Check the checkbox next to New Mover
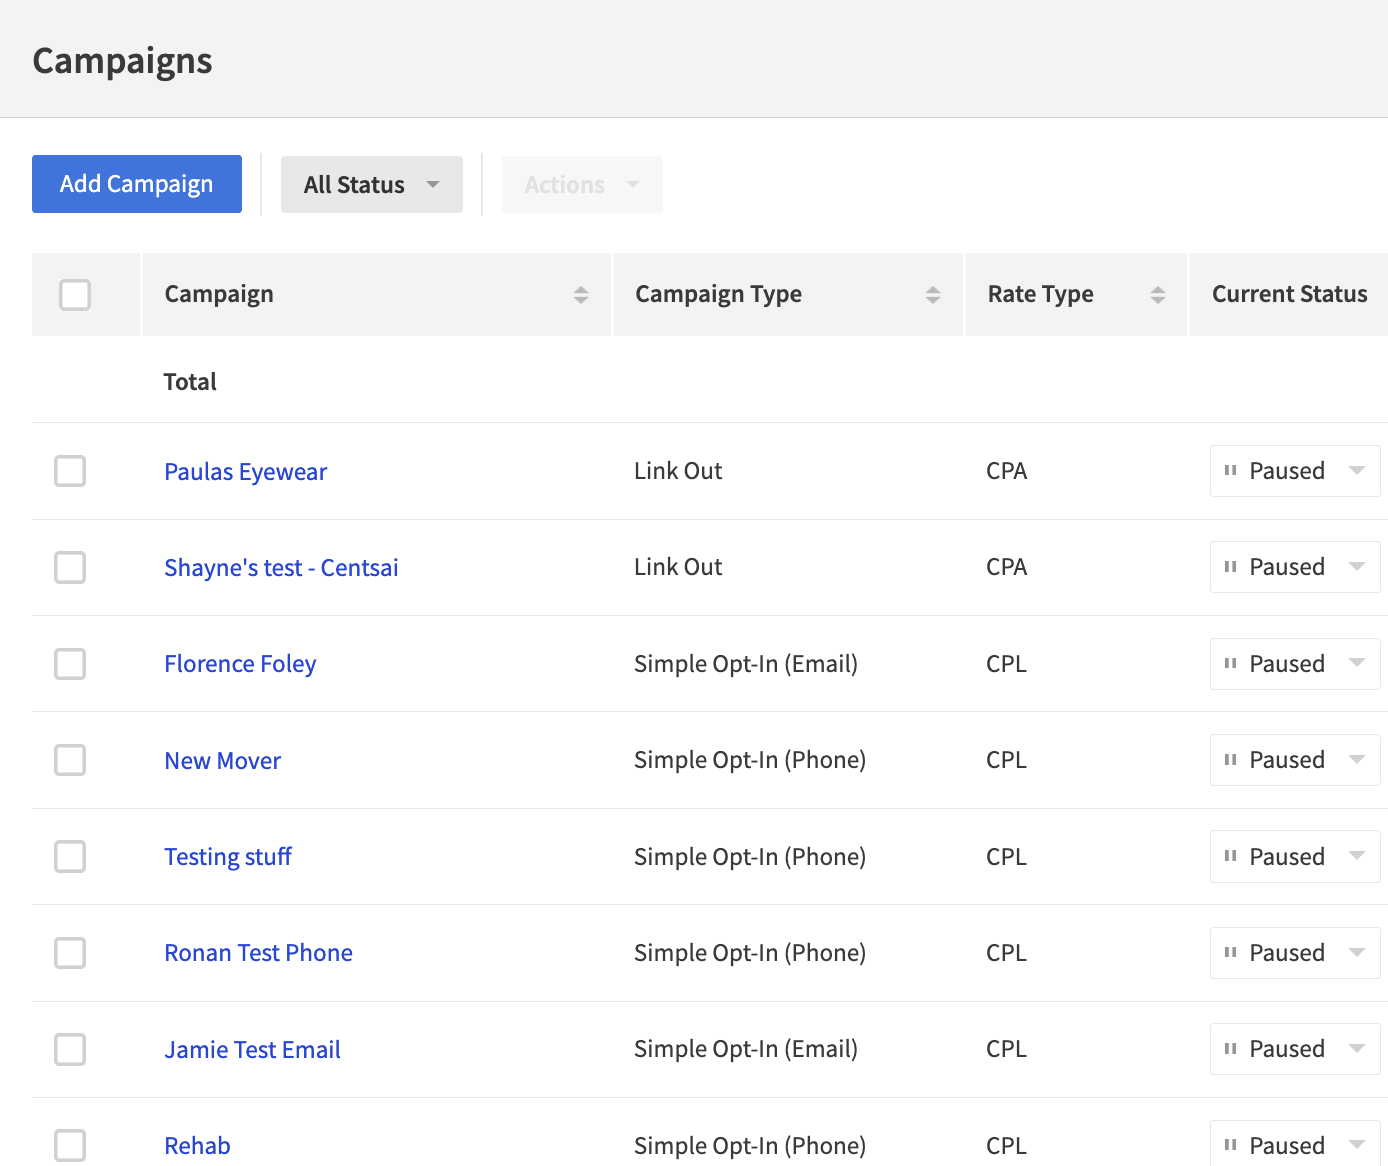This screenshot has height=1166, width=1388. [x=70, y=759]
